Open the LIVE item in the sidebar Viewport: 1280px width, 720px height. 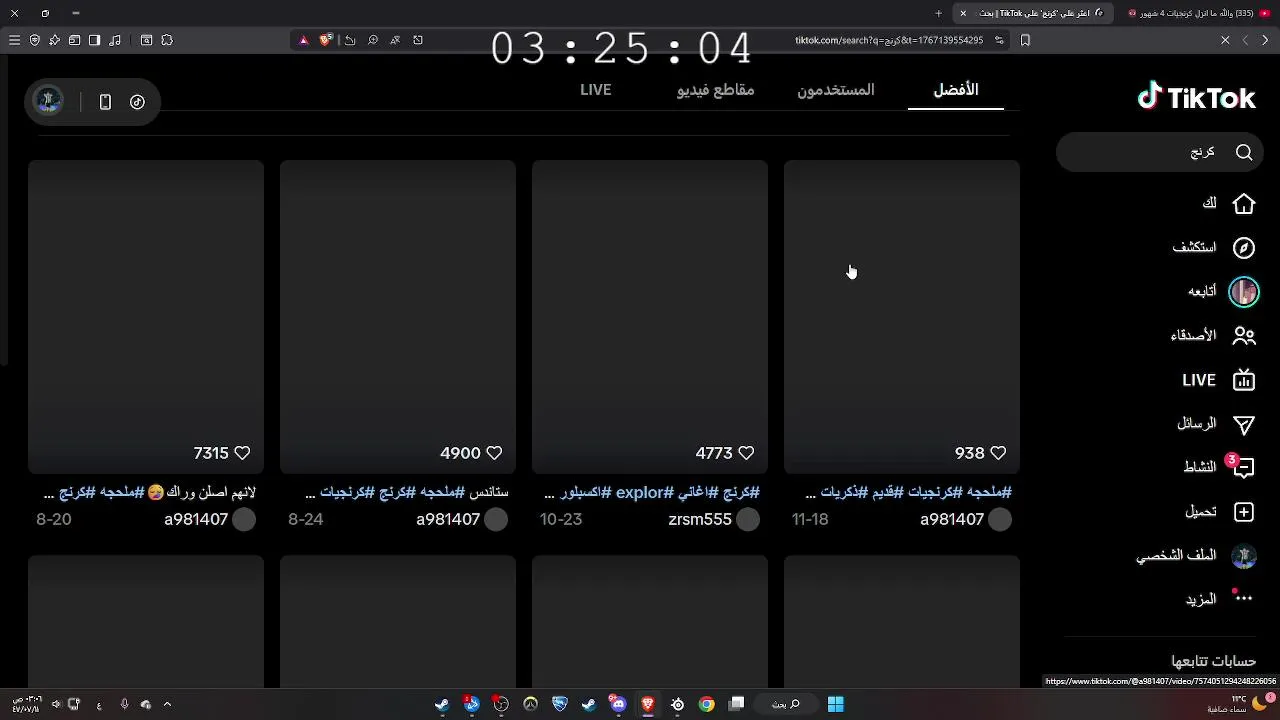point(1218,380)
